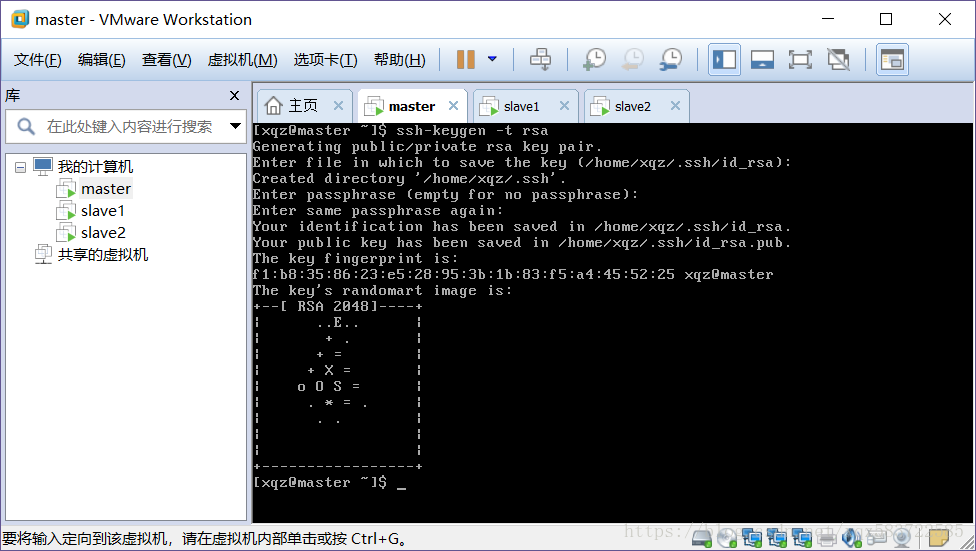Pause the running virtual machine
976x551 pixels.
(x=466, y=60)
